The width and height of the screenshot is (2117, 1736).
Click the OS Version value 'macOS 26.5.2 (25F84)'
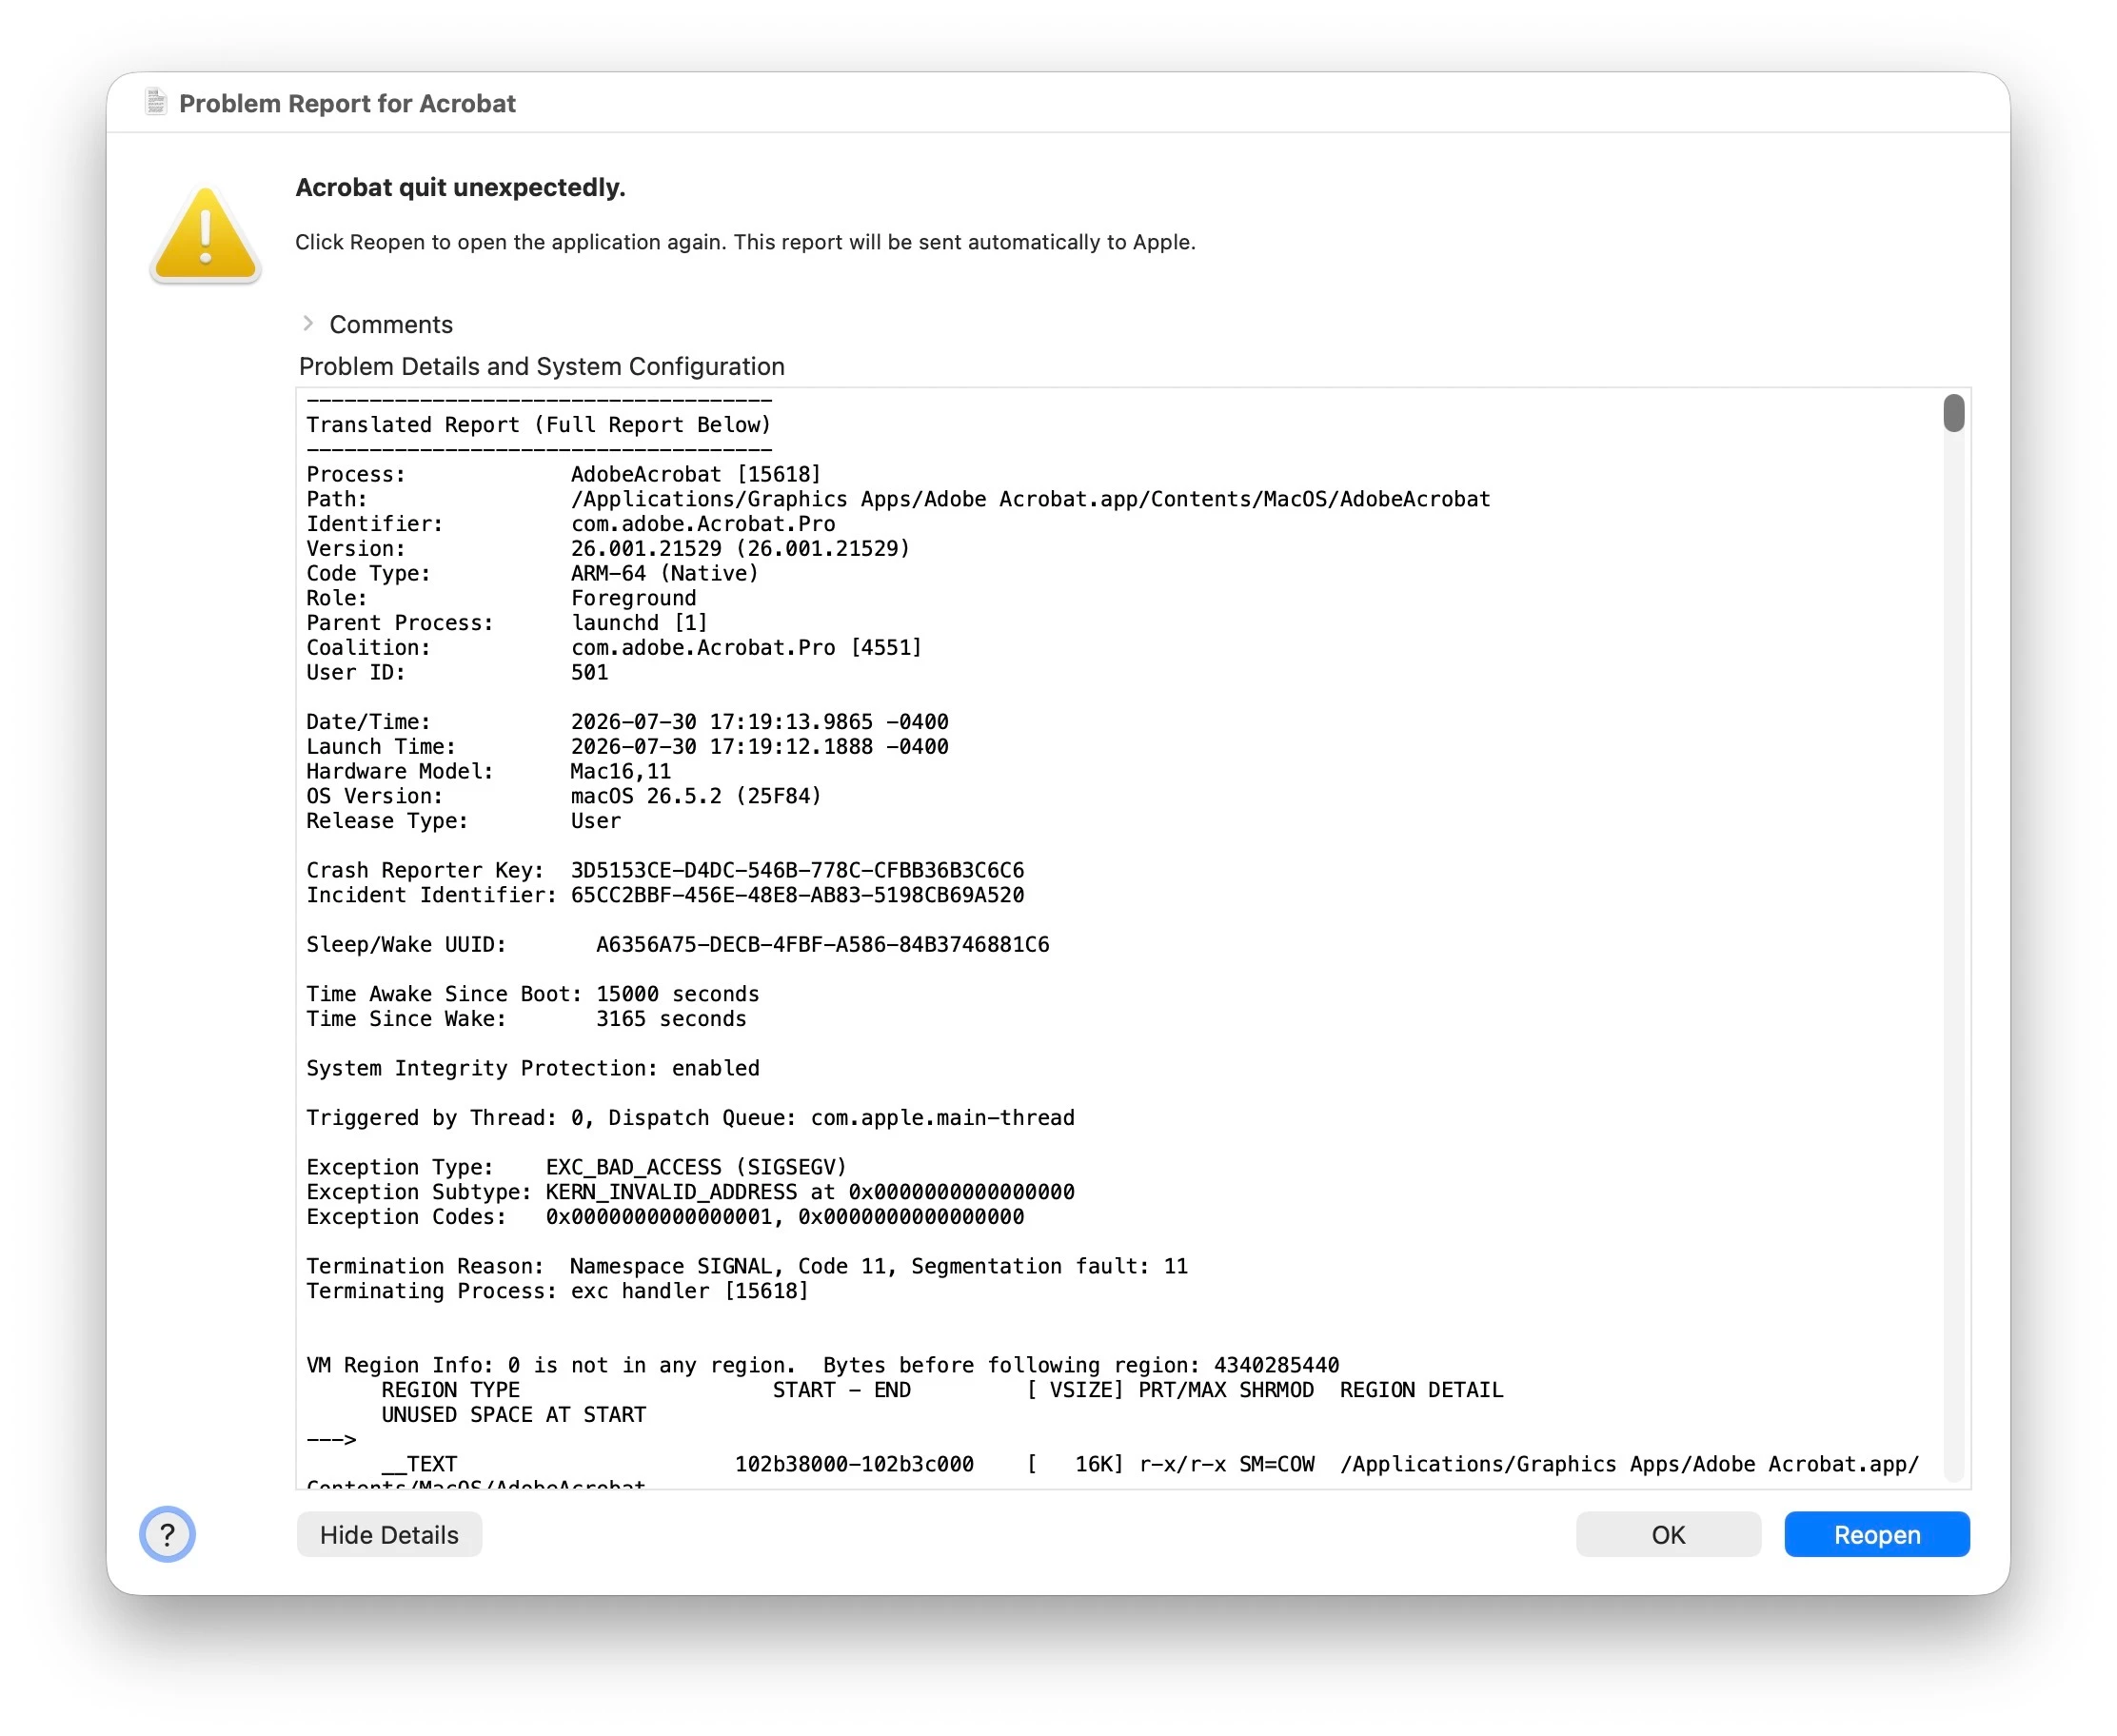[696, 796]
